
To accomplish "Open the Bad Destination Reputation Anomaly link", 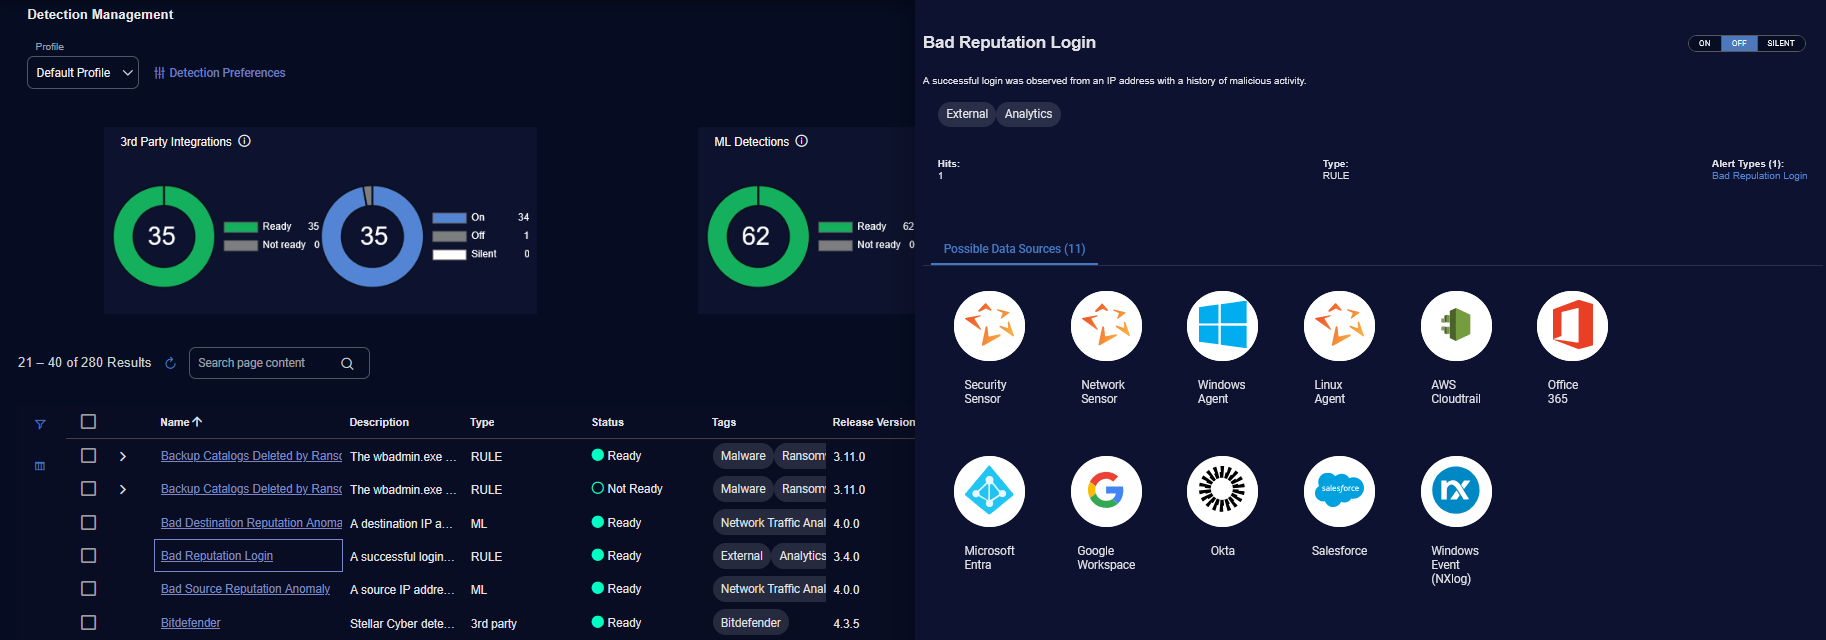I will click(251, 523).
